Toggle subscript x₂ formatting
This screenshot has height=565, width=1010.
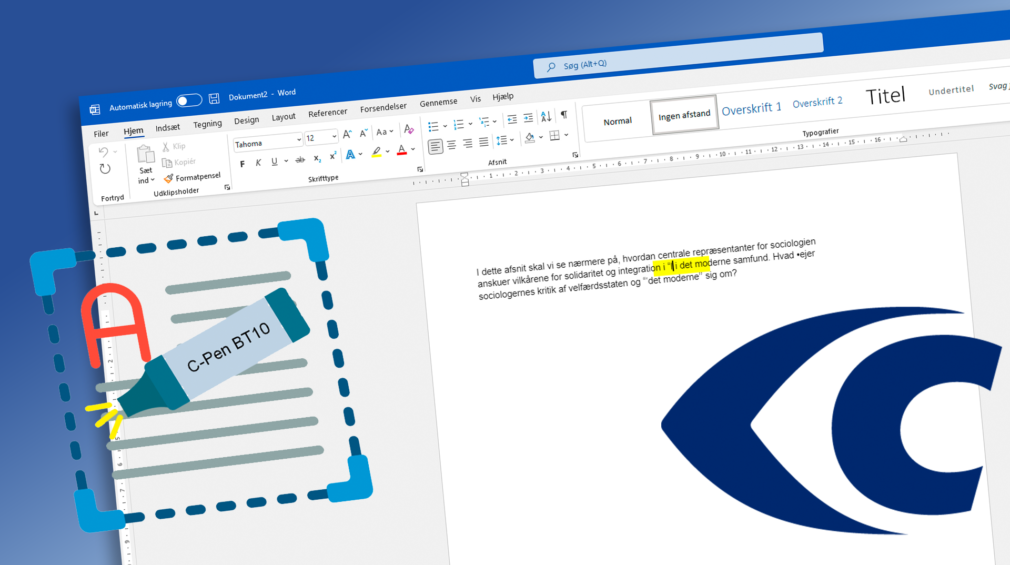(x=317, y=158)
